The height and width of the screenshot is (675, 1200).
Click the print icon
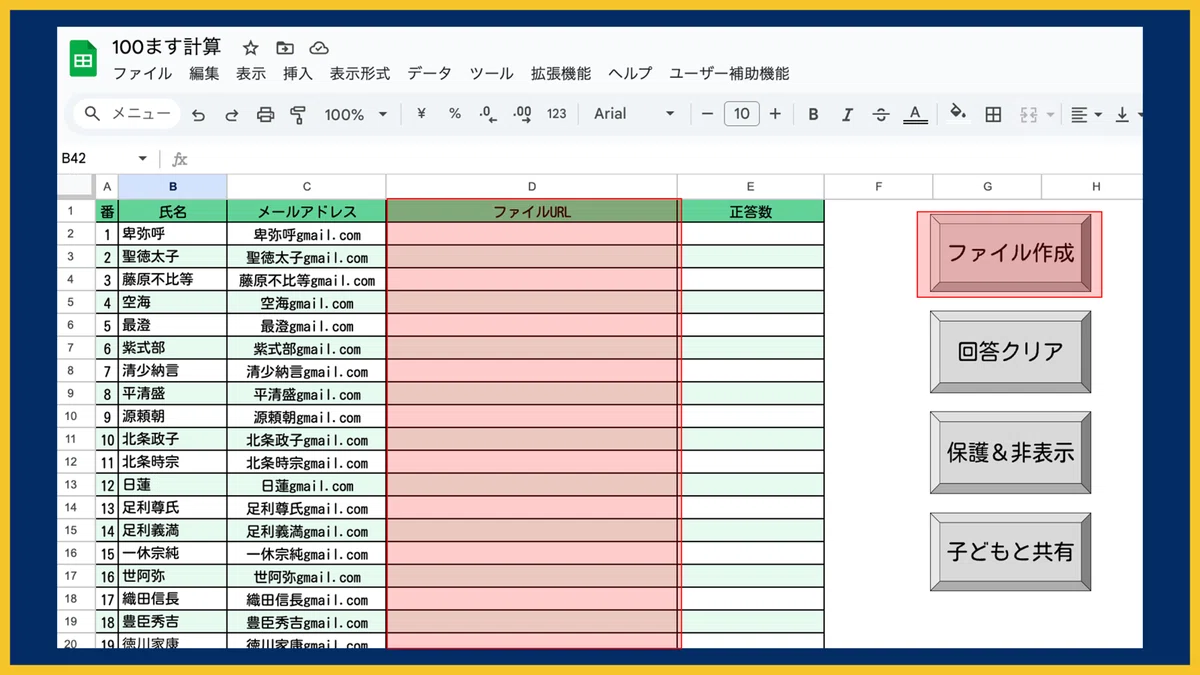(x=265, y=115)
